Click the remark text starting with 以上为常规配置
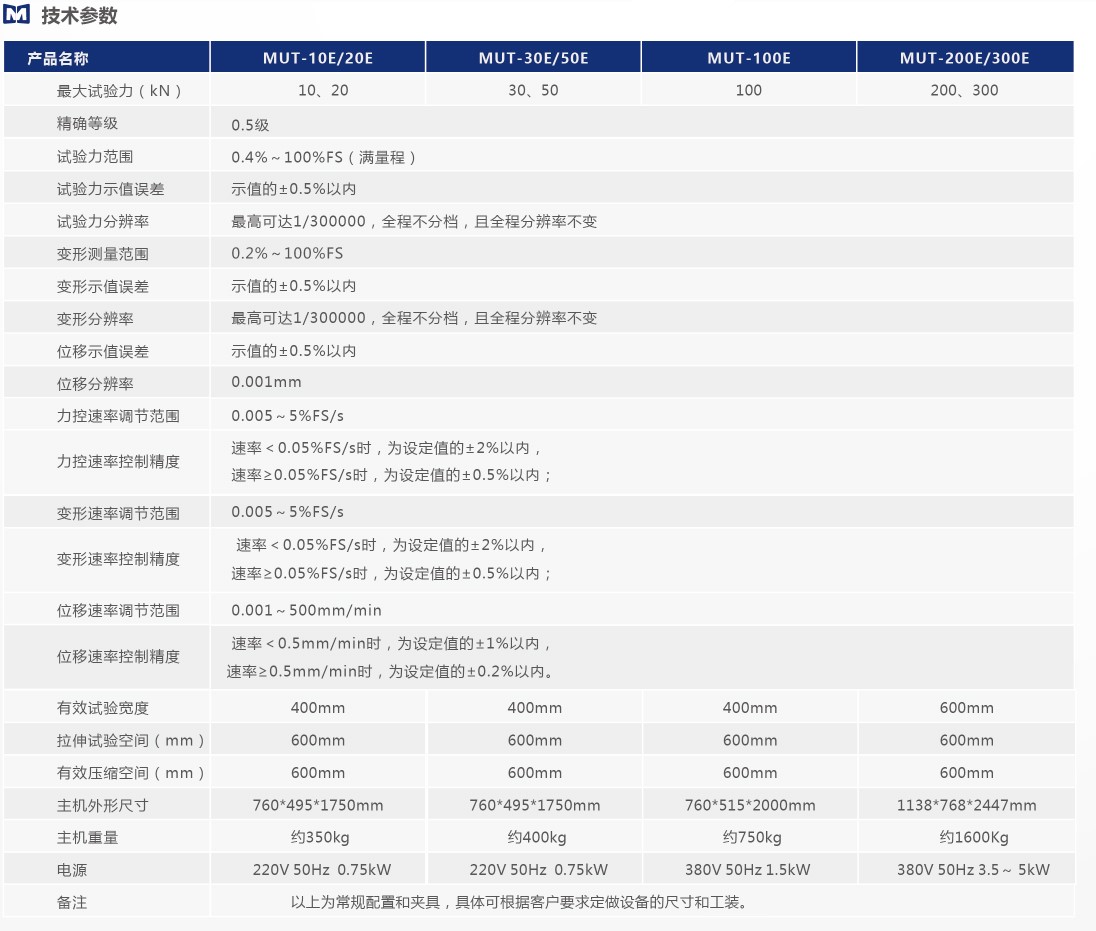The height and width of the screenshot is (931, 1096). click(x=519, y=902)
